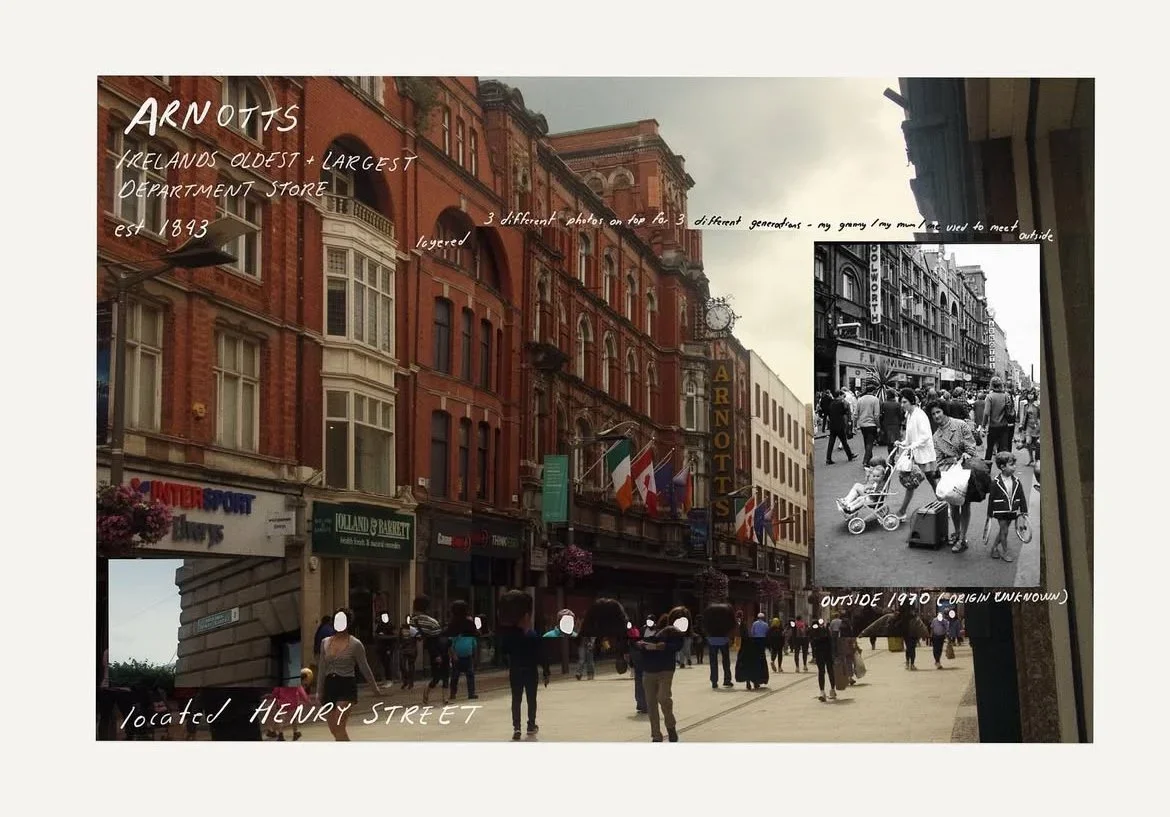1170x817 pixels.
Task: Click the 'DEPARTMENT STORE' handwritten text
Action: click(x=222, y=190)
